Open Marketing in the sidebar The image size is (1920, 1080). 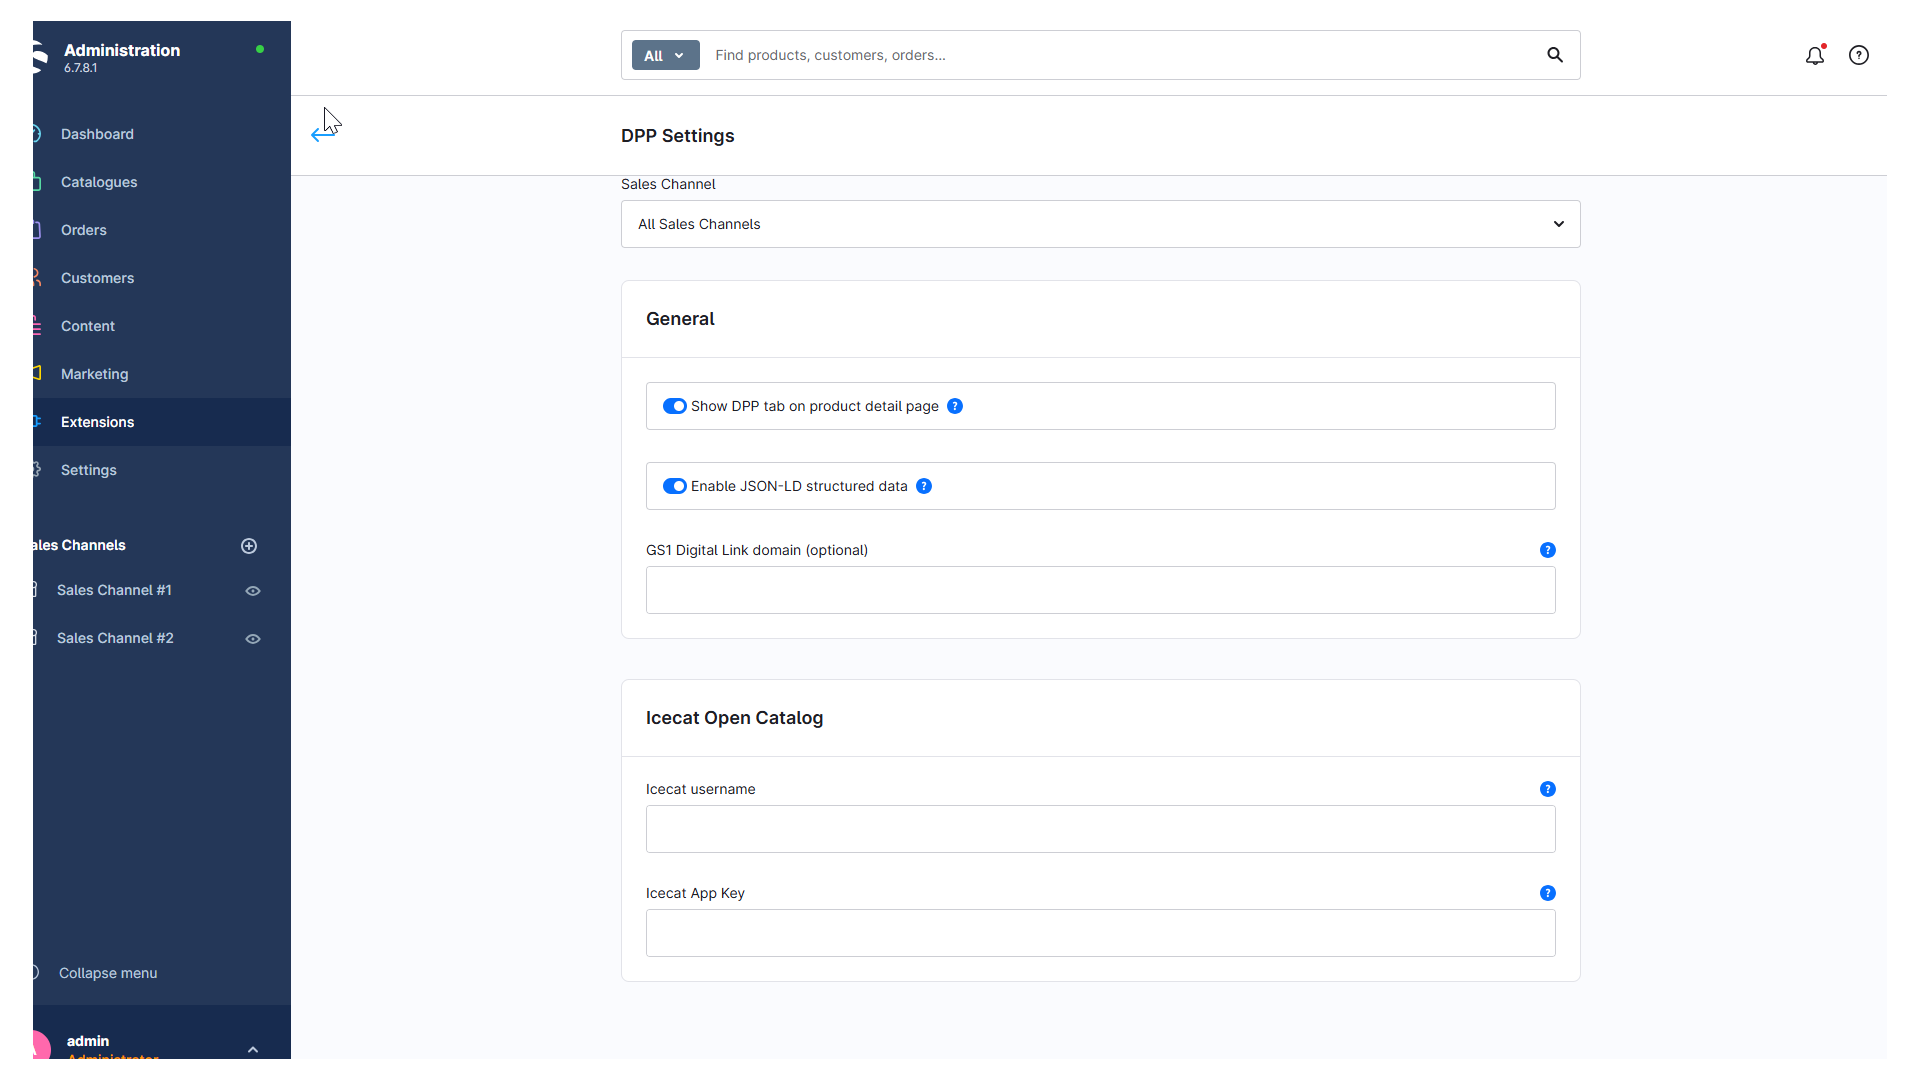click(x=162, y=374)
